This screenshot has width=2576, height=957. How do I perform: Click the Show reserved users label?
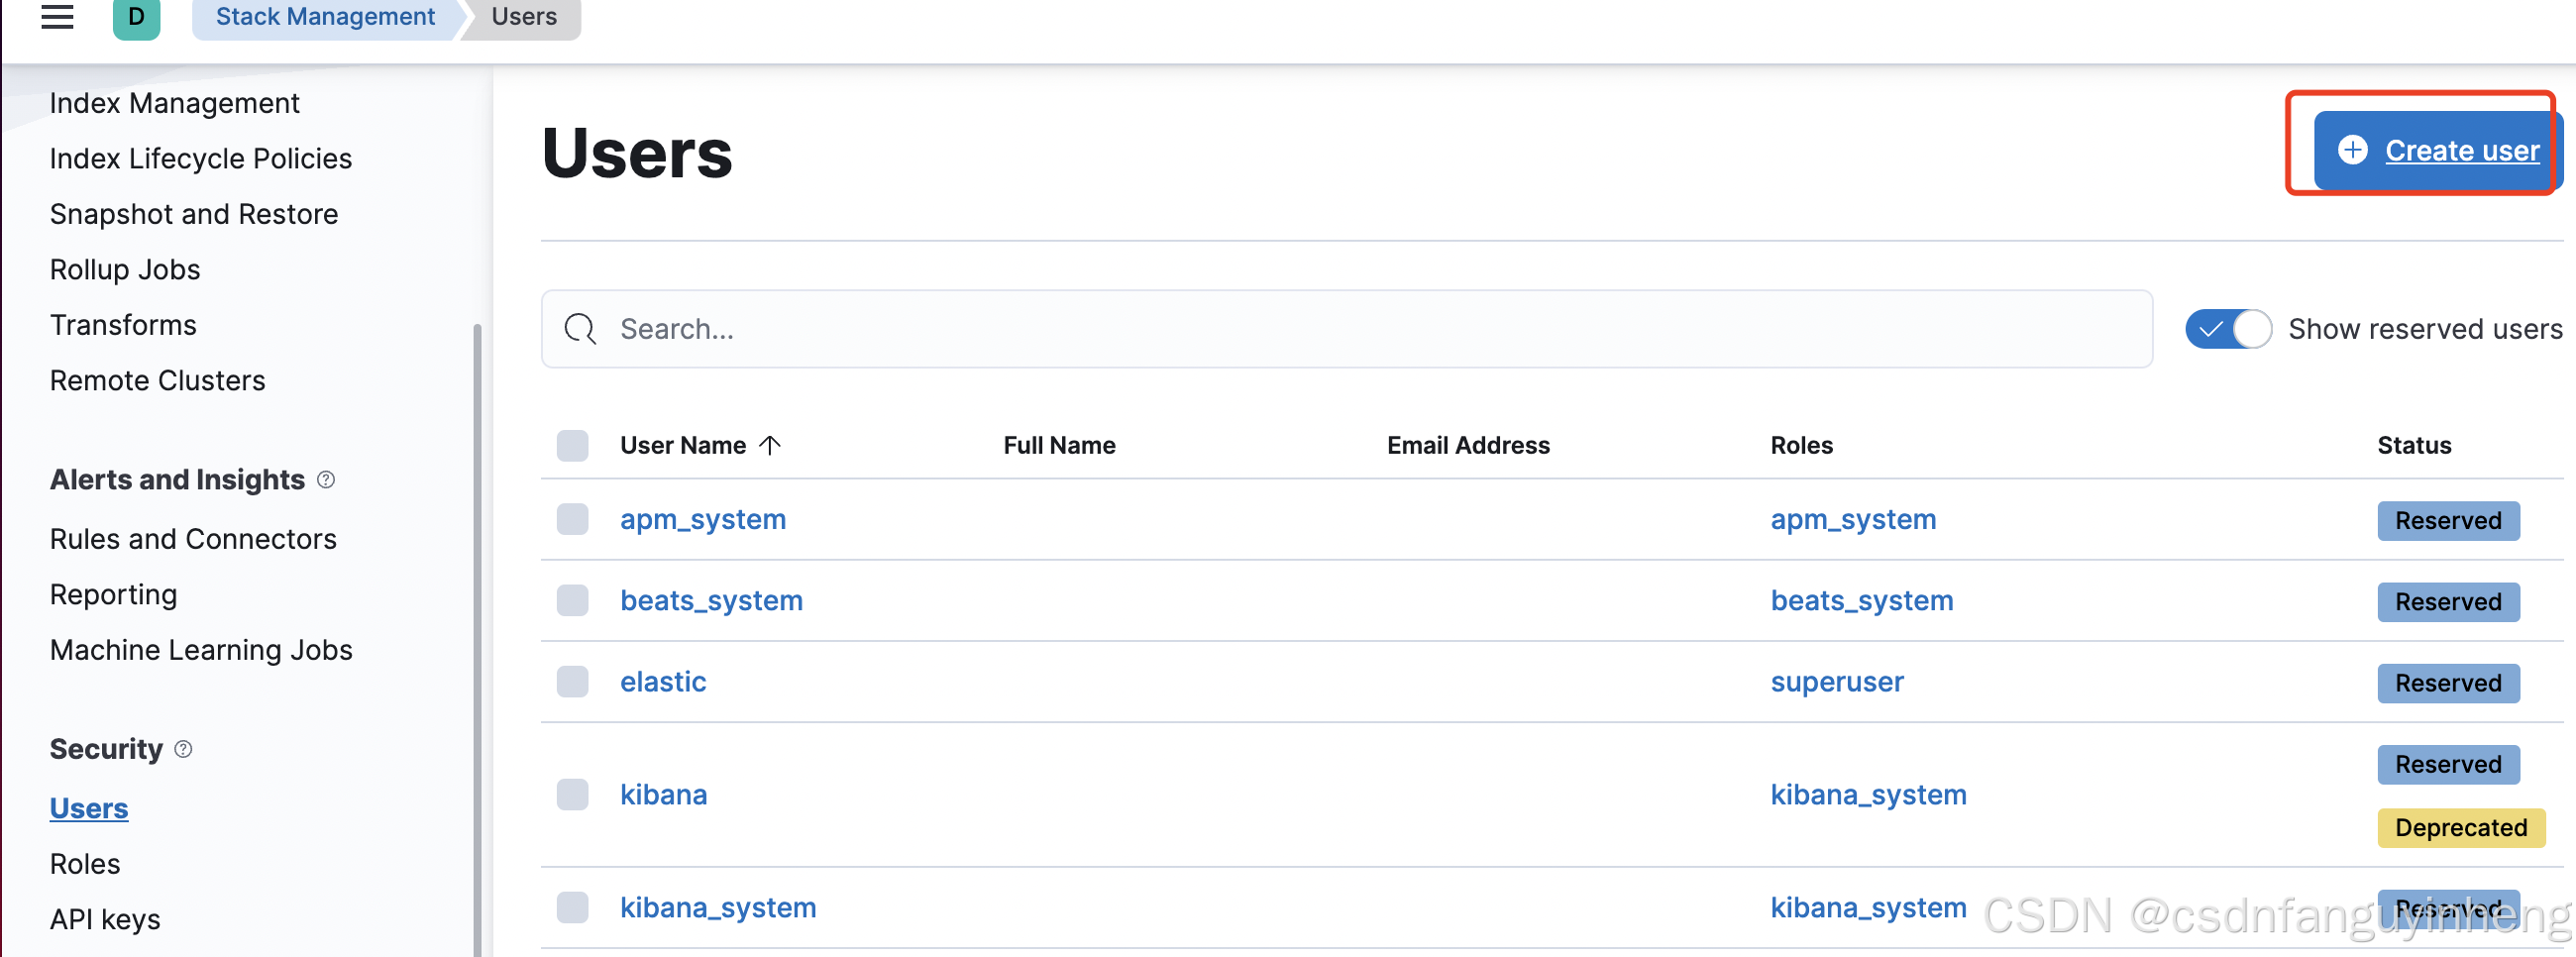(x=2425, y=329)
